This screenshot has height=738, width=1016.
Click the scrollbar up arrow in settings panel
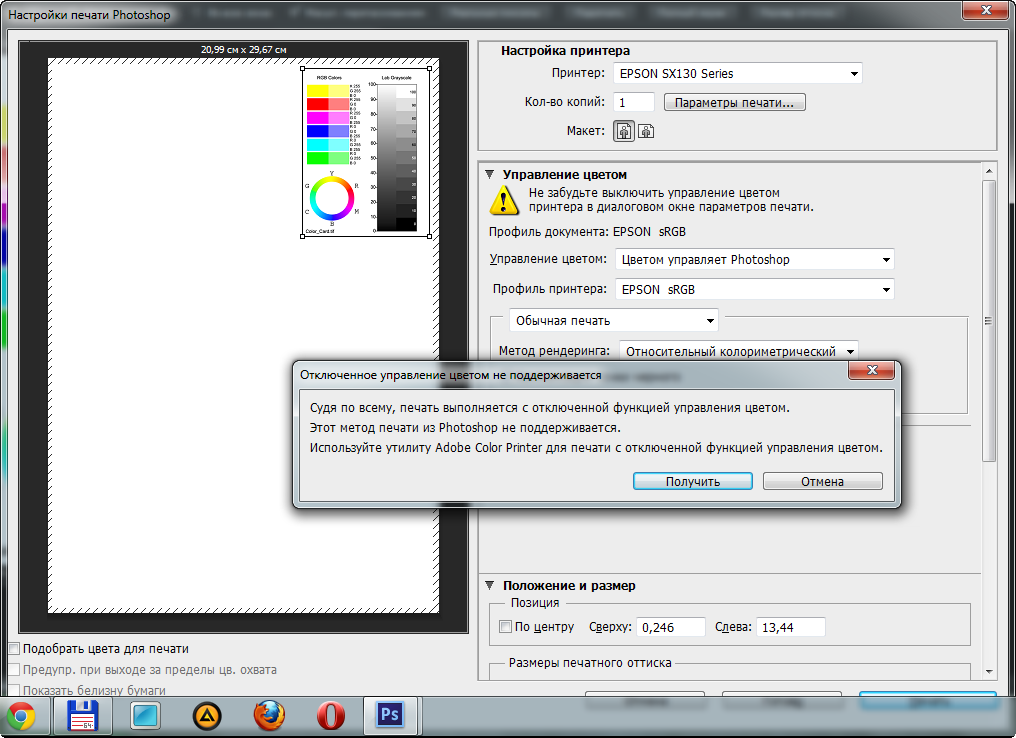[989, 171]
